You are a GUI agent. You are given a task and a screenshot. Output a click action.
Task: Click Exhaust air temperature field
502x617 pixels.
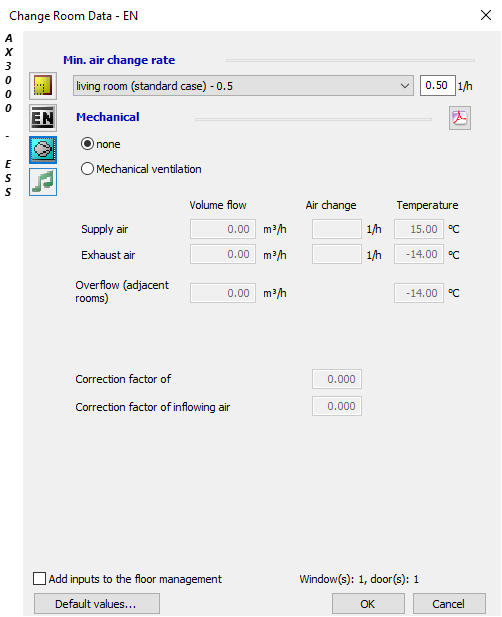(419, 254)
